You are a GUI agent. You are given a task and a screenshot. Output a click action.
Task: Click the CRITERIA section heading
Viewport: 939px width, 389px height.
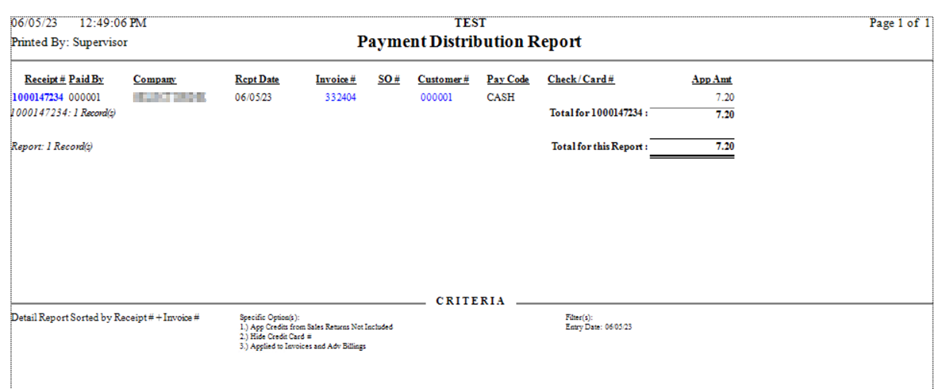[470, 302]
